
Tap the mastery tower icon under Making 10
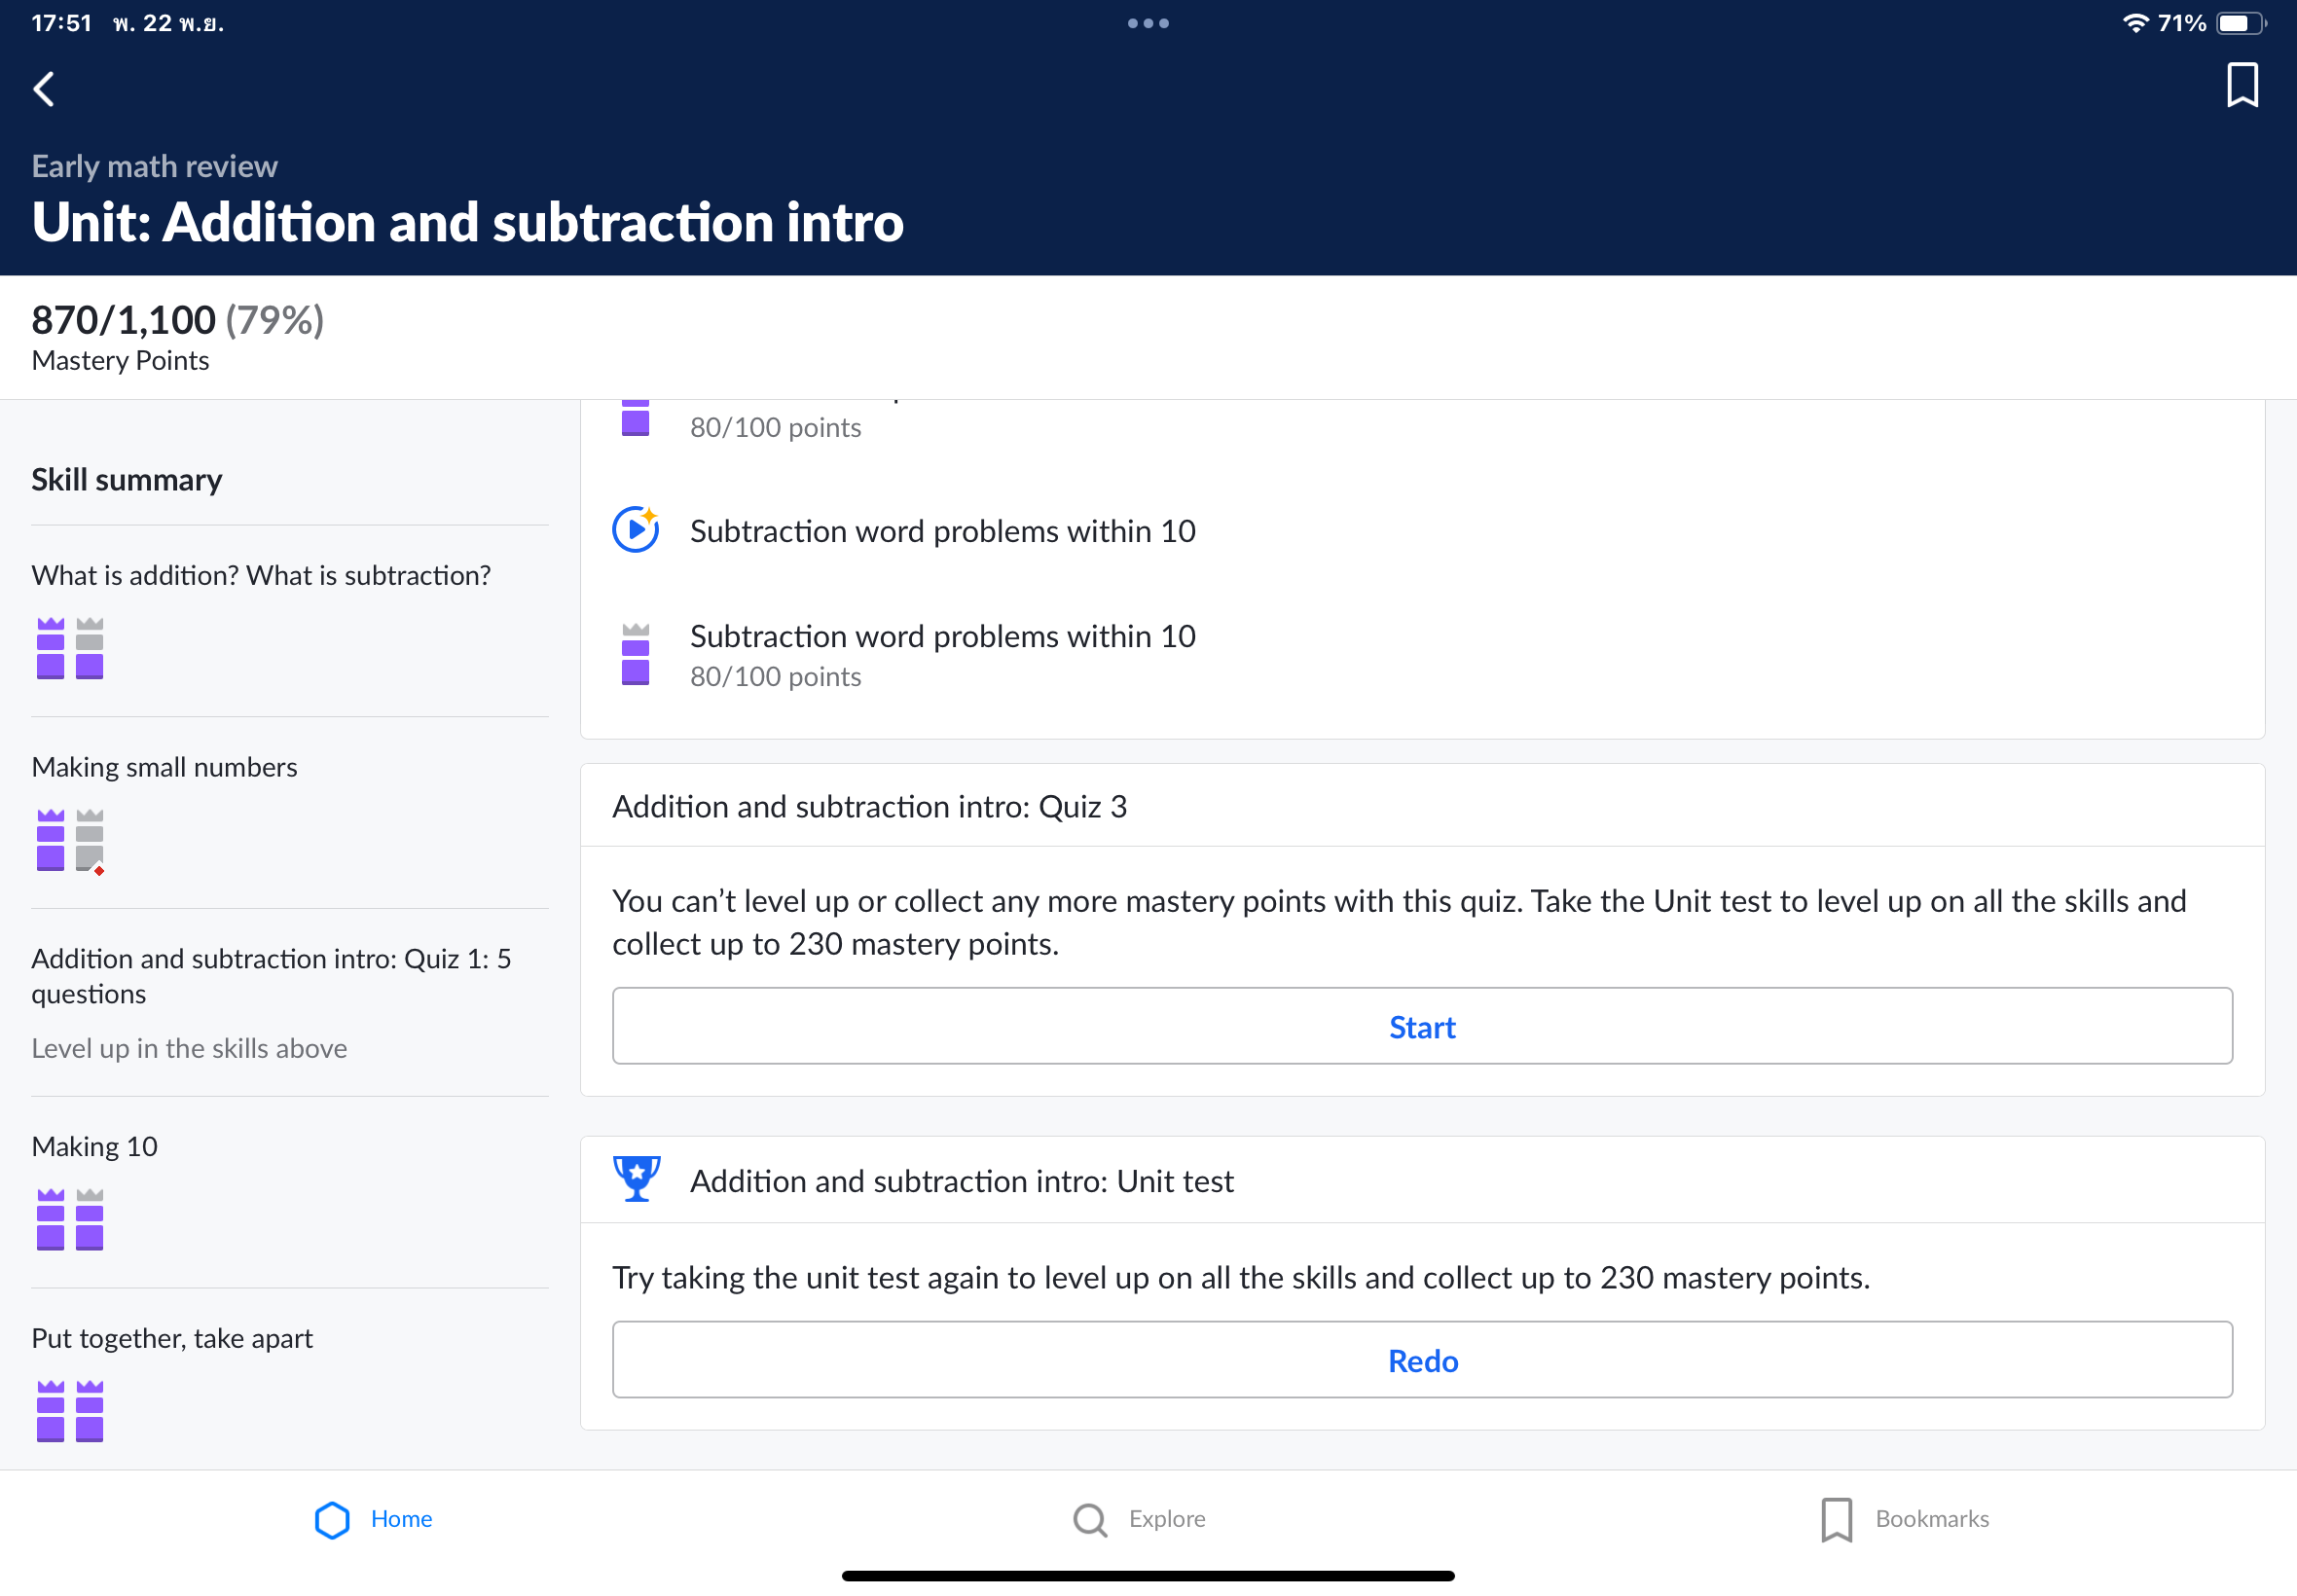tap(70, 1219)
